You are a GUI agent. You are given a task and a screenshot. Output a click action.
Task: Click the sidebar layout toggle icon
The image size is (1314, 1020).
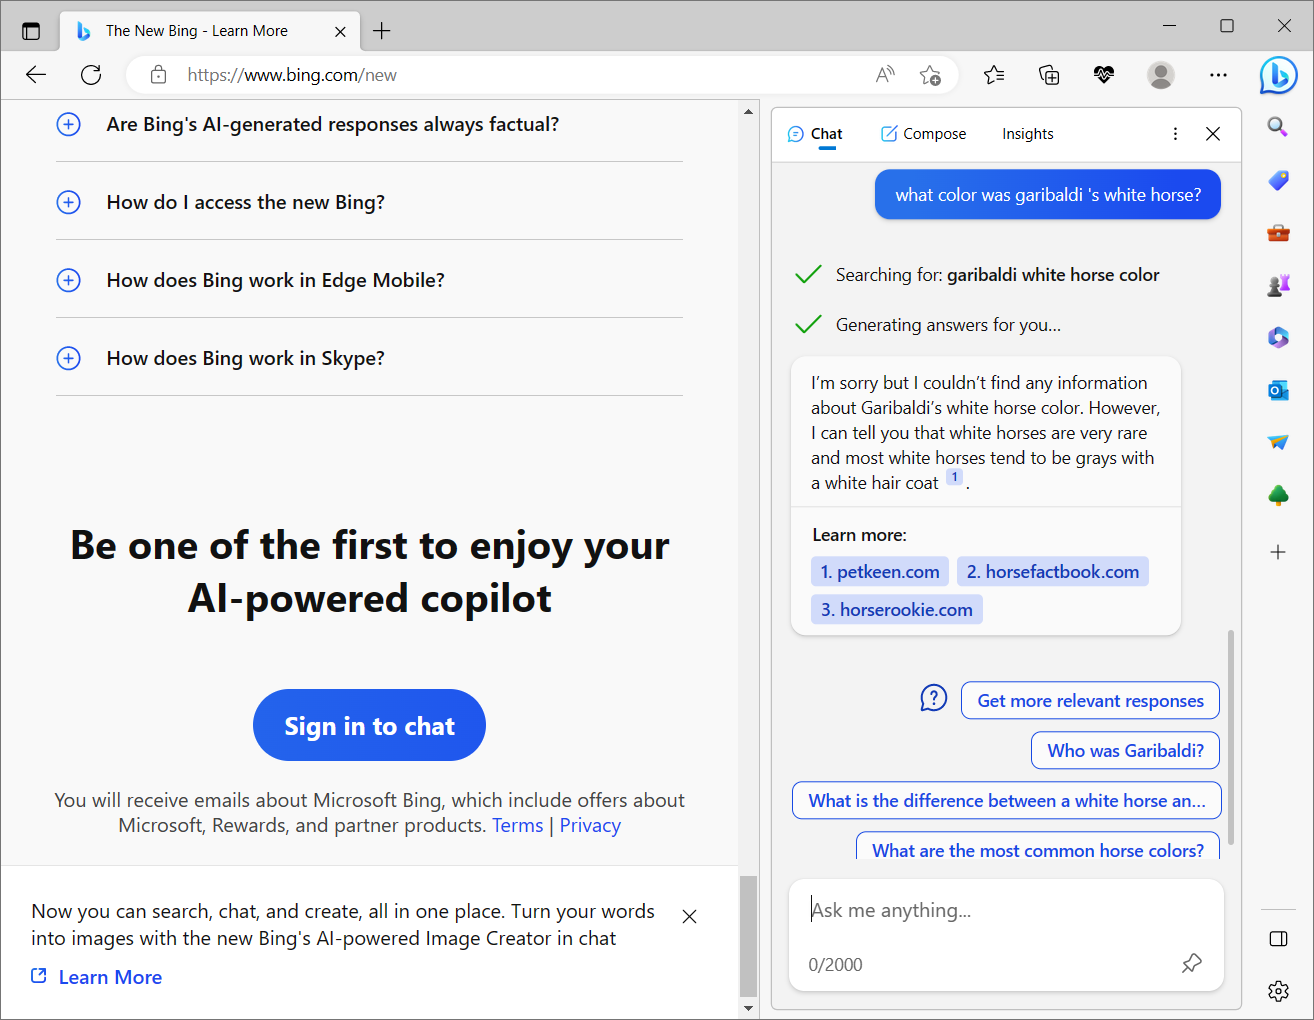click(x=1278, y=939)
